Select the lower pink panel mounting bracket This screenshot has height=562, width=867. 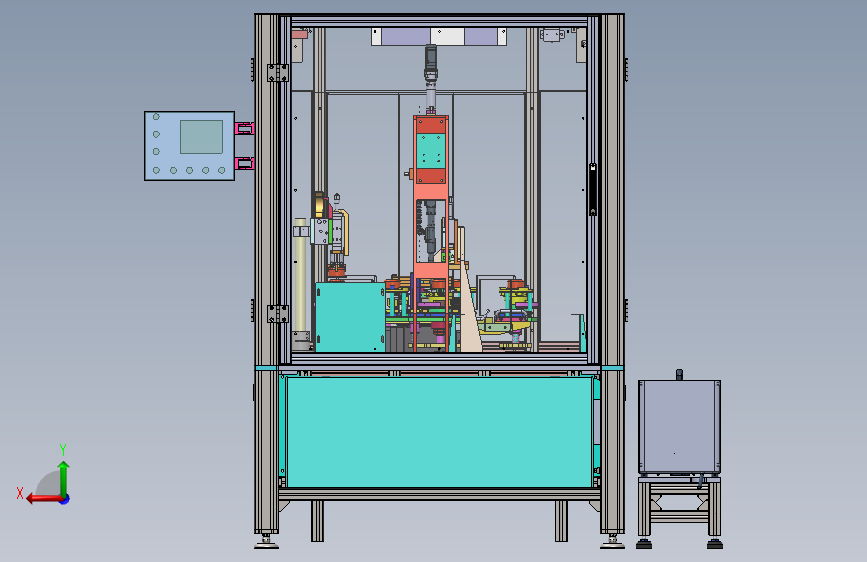point(244,163)
